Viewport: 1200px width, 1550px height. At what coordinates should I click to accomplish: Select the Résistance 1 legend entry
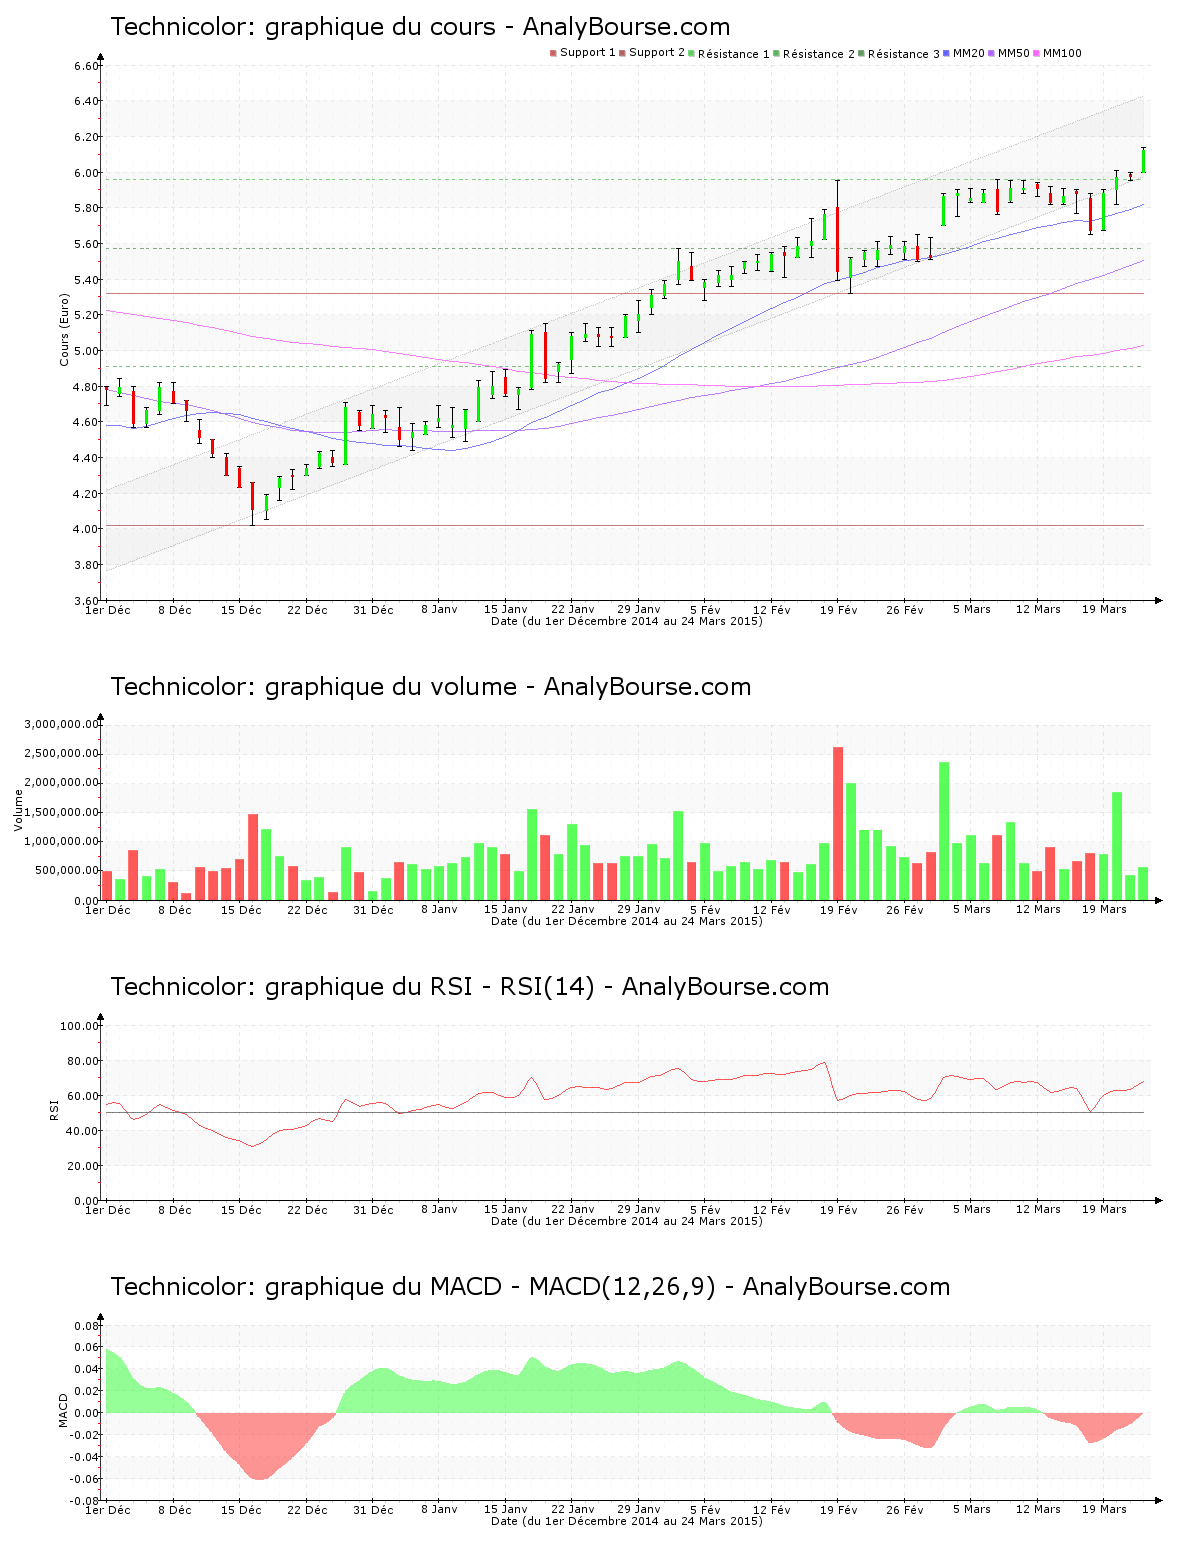pos(733,54)
